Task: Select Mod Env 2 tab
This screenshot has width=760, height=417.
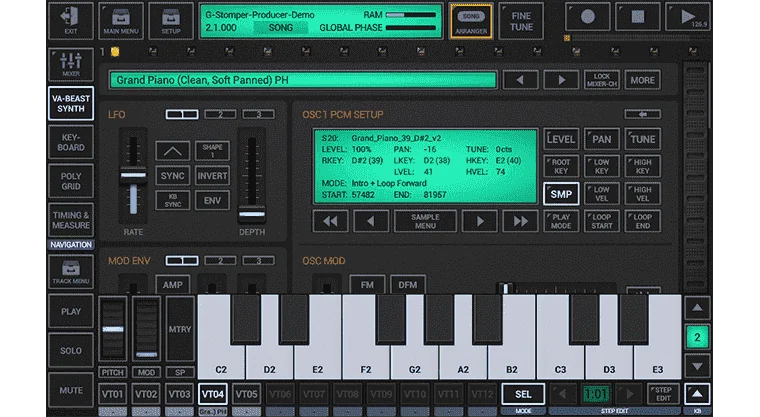Action: [220, 261]
